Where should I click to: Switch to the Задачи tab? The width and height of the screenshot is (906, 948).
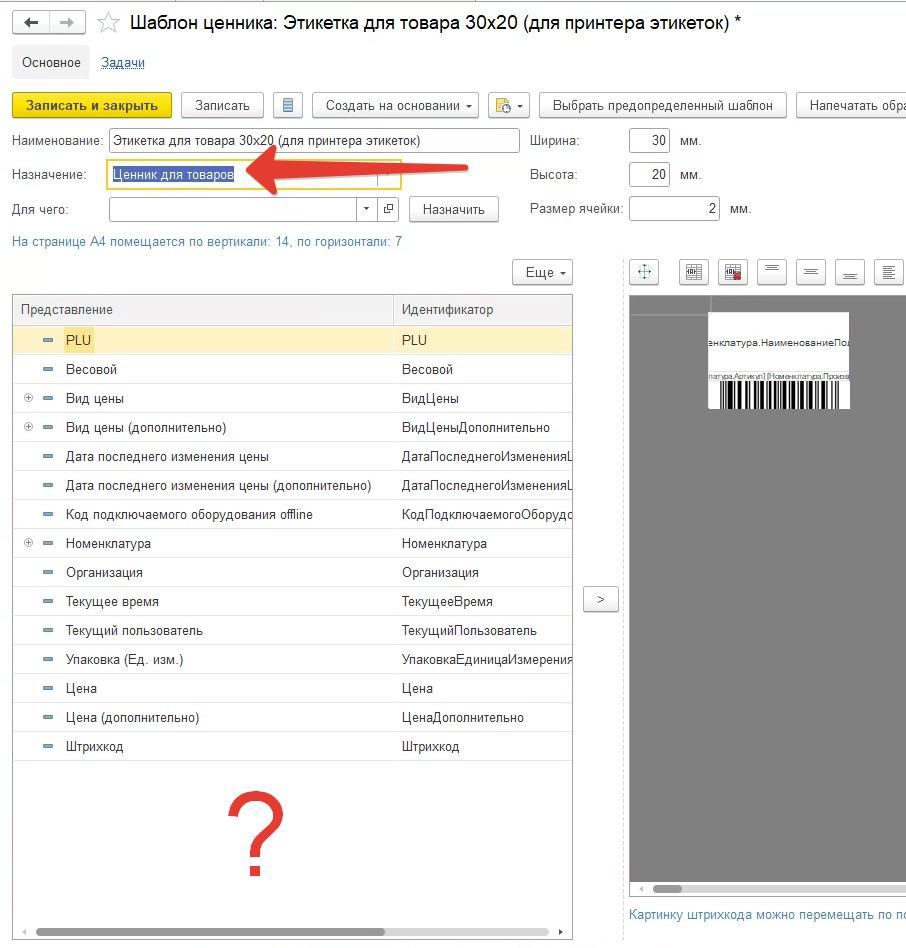(x=123, y=62)
